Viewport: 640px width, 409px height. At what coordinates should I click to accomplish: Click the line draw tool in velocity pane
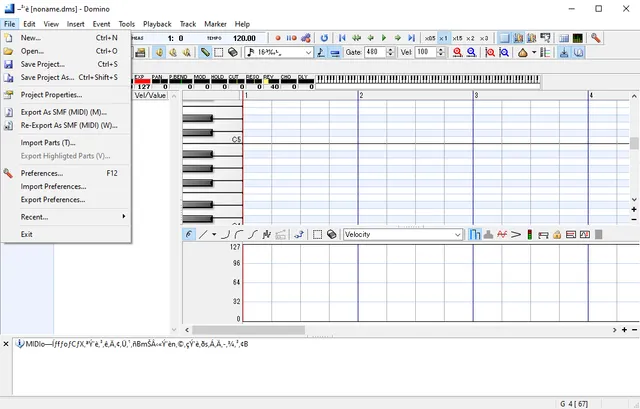click(203, 234)
